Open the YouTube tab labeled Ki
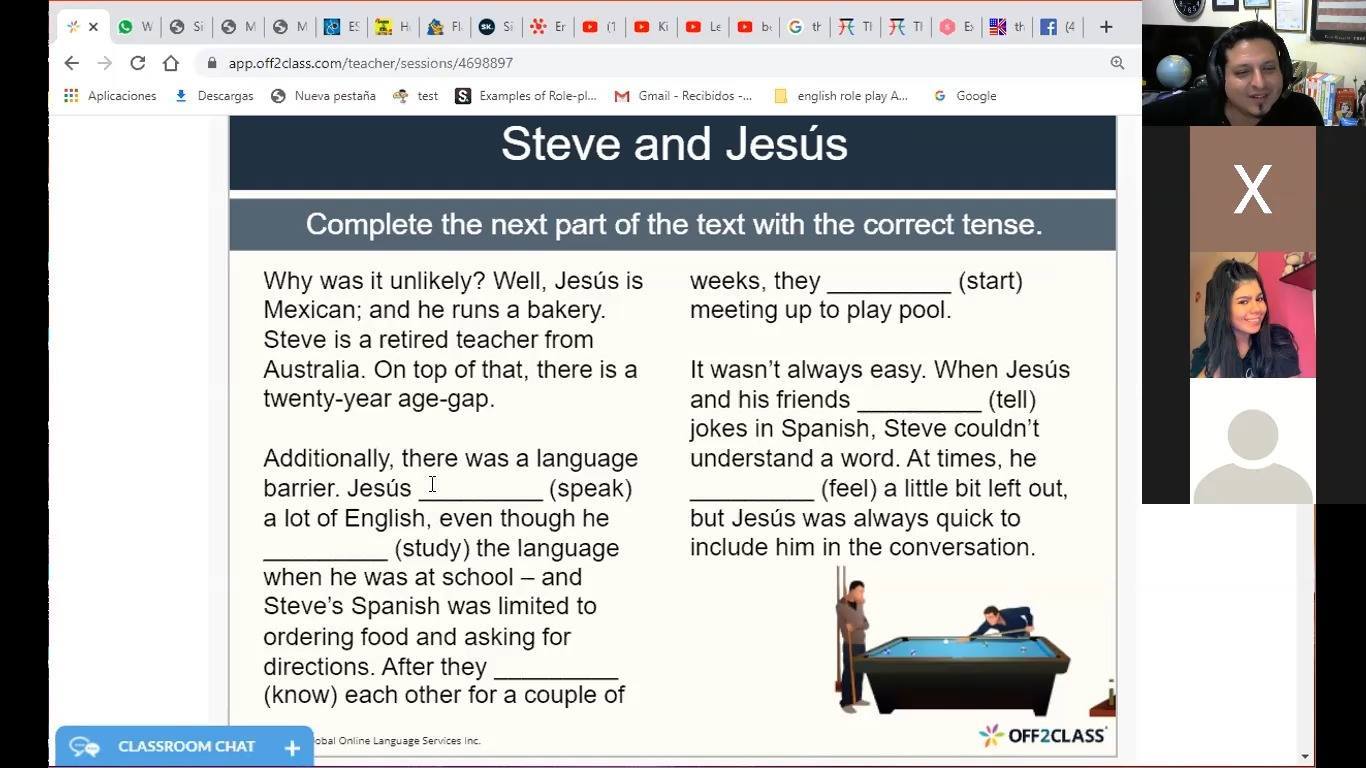The image size is (1366, 768). pos(651,27)
